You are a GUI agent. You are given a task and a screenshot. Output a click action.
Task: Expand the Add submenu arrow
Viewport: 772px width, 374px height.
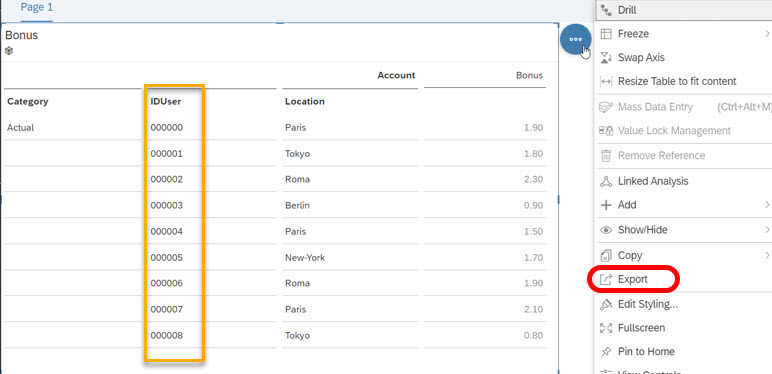[767, 205]
